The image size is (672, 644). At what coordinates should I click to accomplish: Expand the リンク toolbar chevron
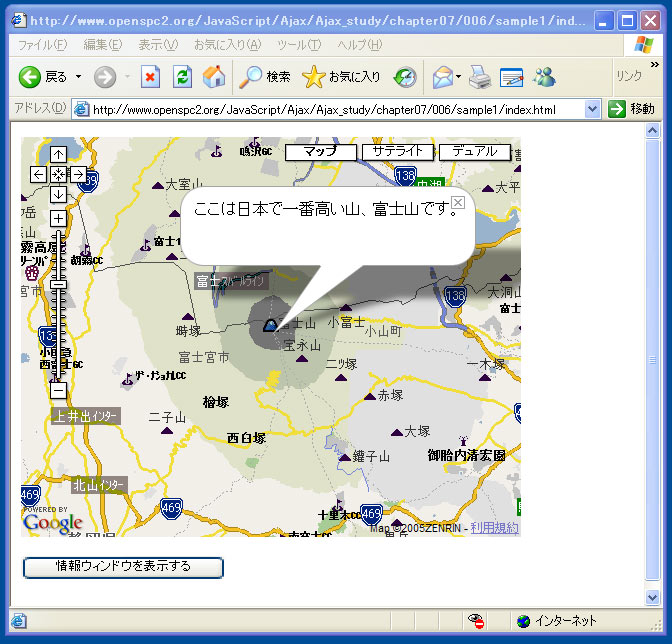click(x=654, y=65)
